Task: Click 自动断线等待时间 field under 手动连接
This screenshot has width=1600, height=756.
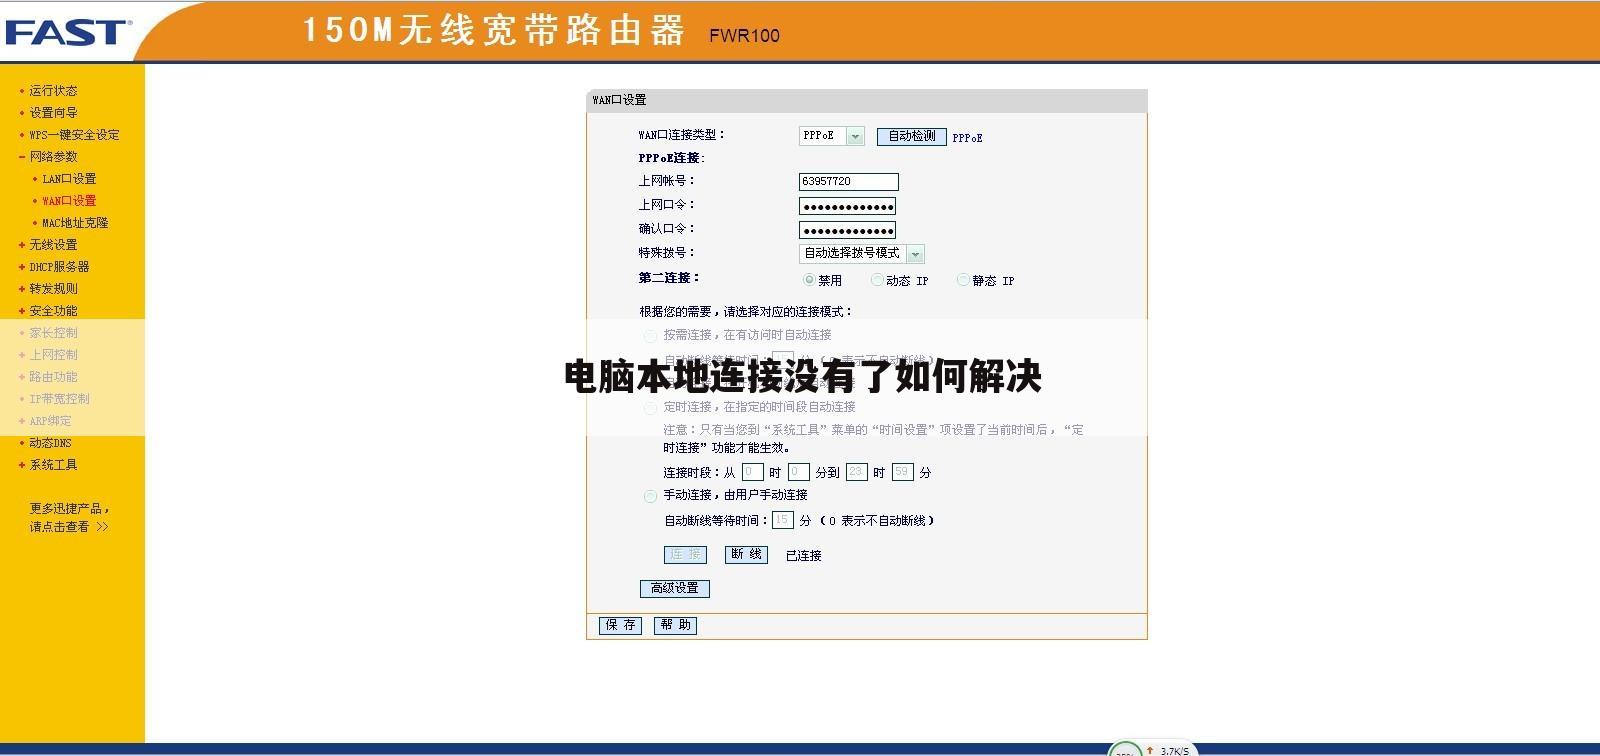Action: (782, 520)
